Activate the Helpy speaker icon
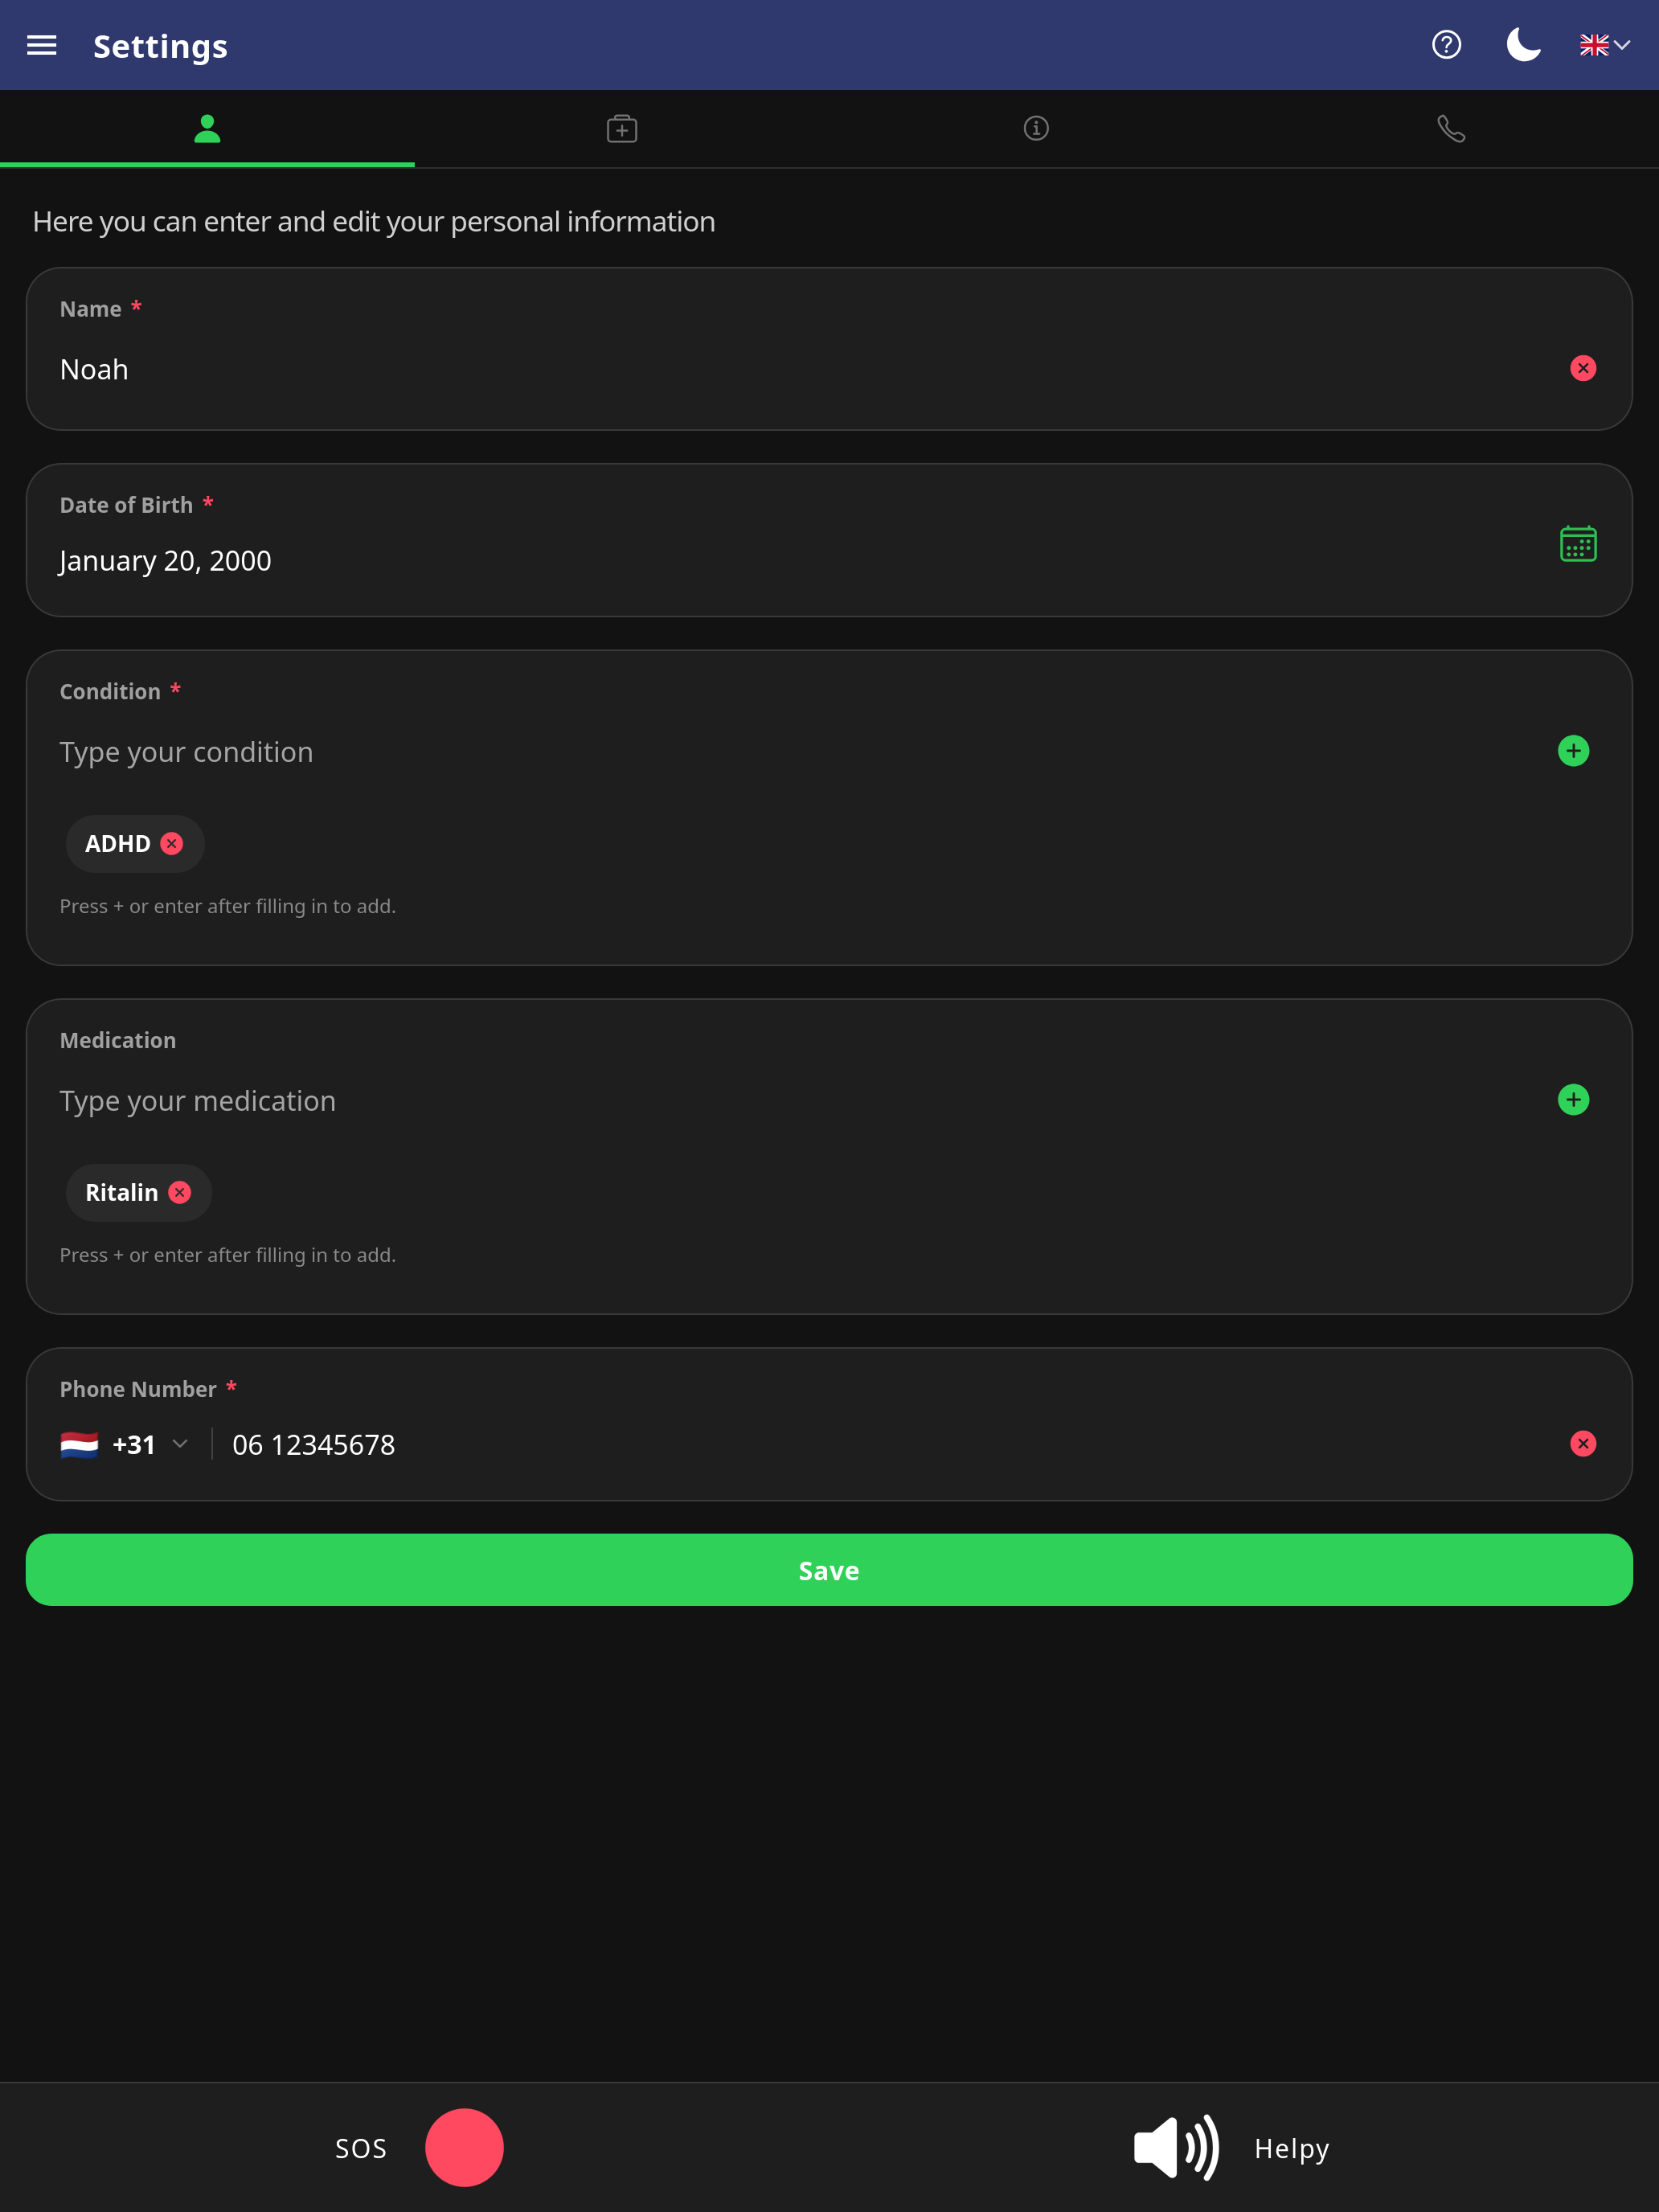 tap(1176, 2147)
